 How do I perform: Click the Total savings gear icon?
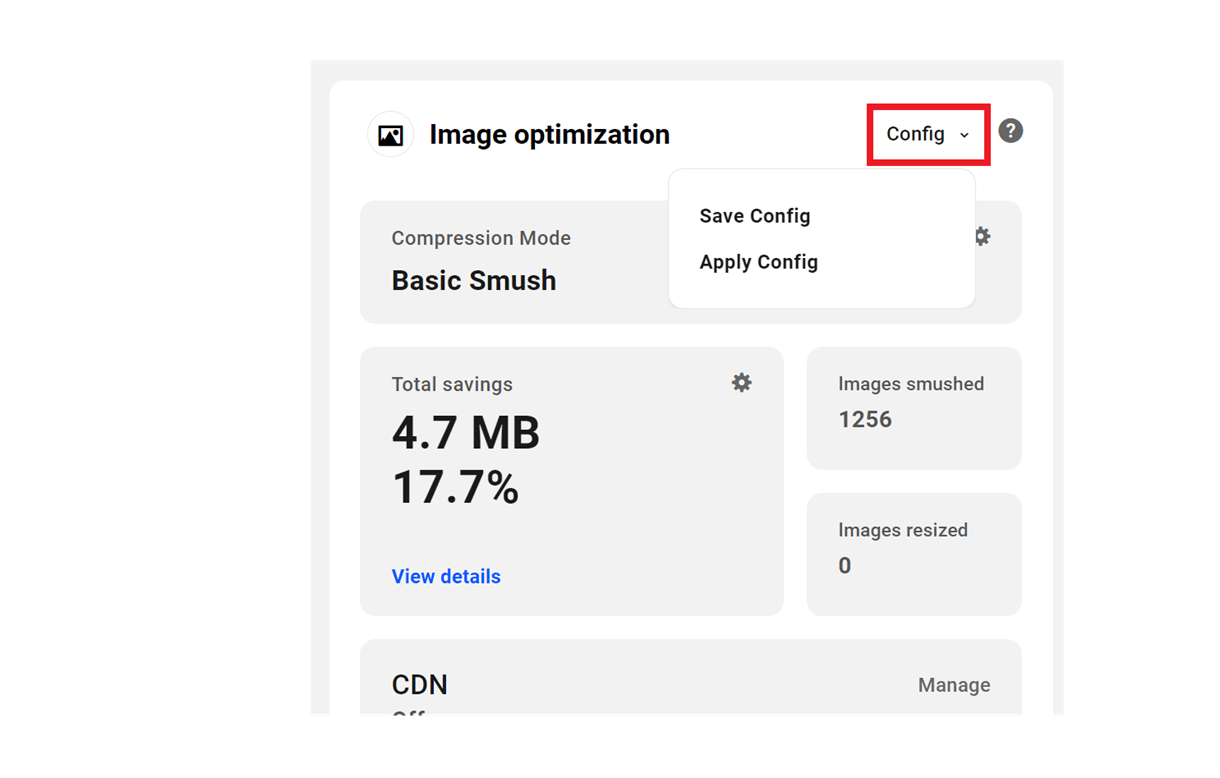[x=741, y=383]
